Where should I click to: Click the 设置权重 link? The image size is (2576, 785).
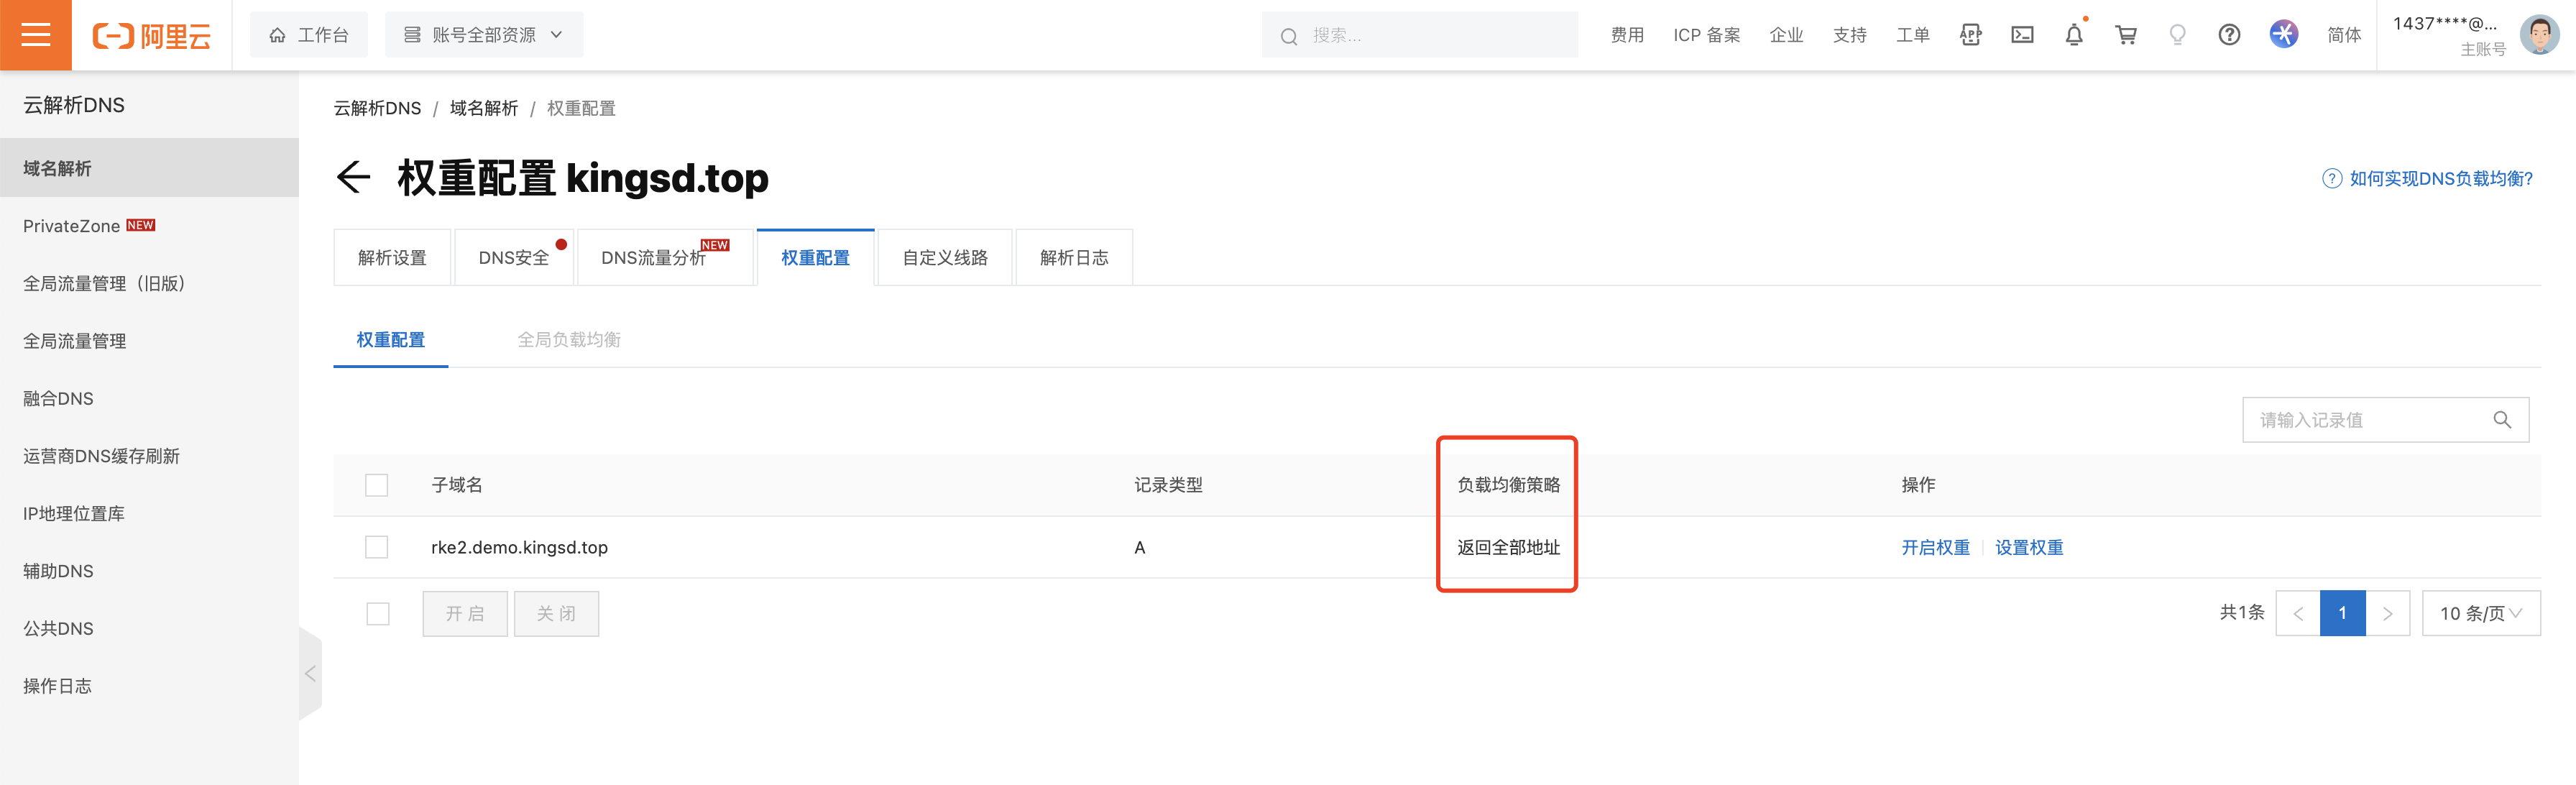pyautogui.click(x=2029, y=547)
